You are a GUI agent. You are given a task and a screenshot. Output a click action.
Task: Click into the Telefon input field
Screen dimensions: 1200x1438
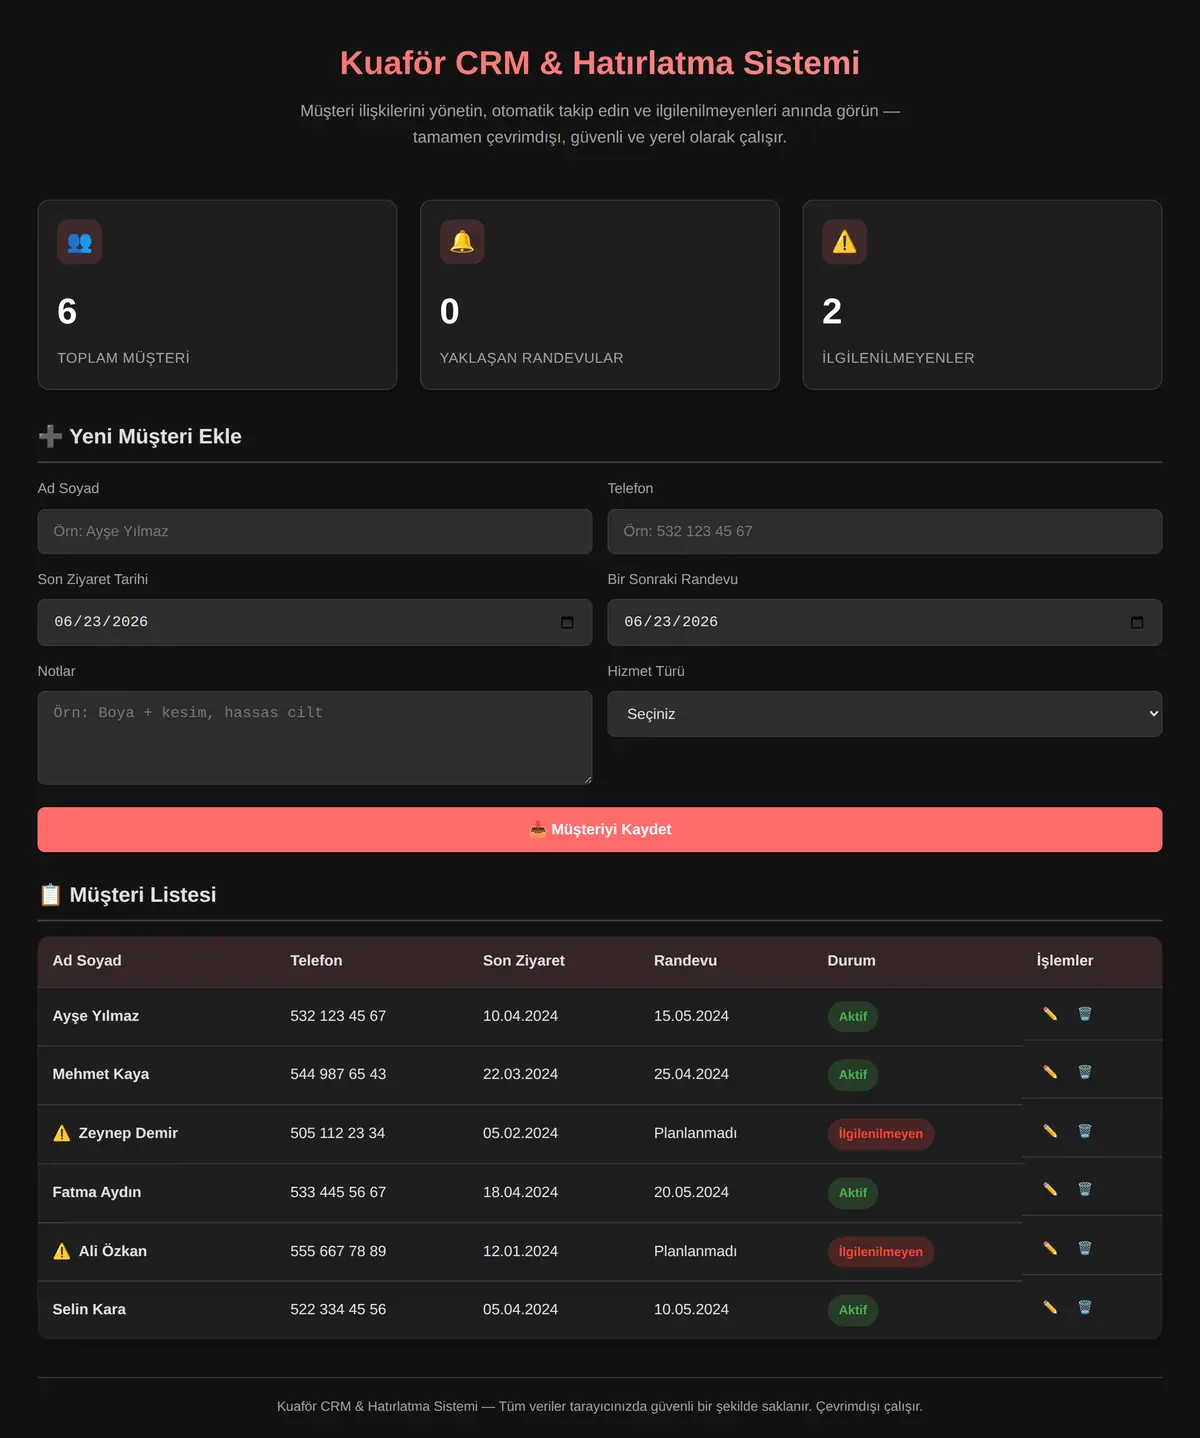885,531
